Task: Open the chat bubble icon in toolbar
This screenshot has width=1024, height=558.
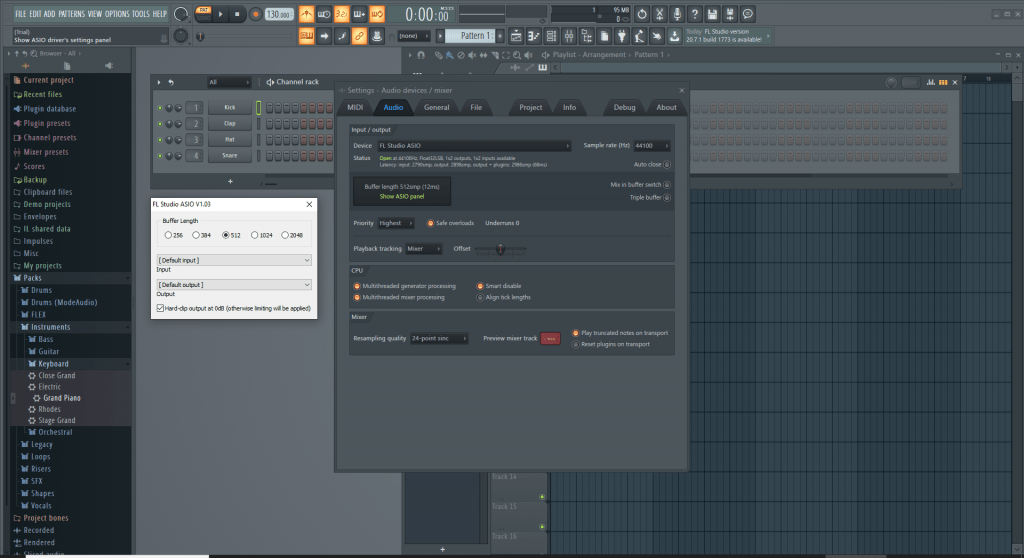Action: tap(748, 14)
